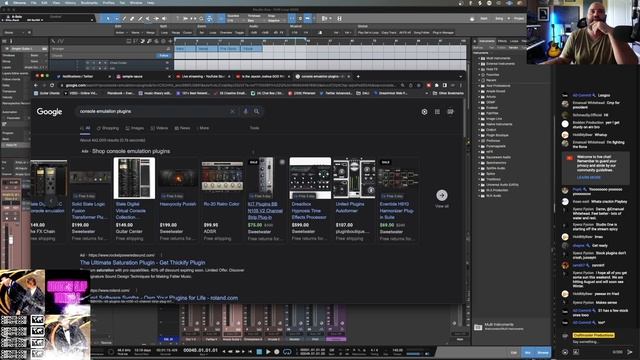Click the send arrow in live chat
The height and width of the screenshot is (360, 640).
coord(629,351)
